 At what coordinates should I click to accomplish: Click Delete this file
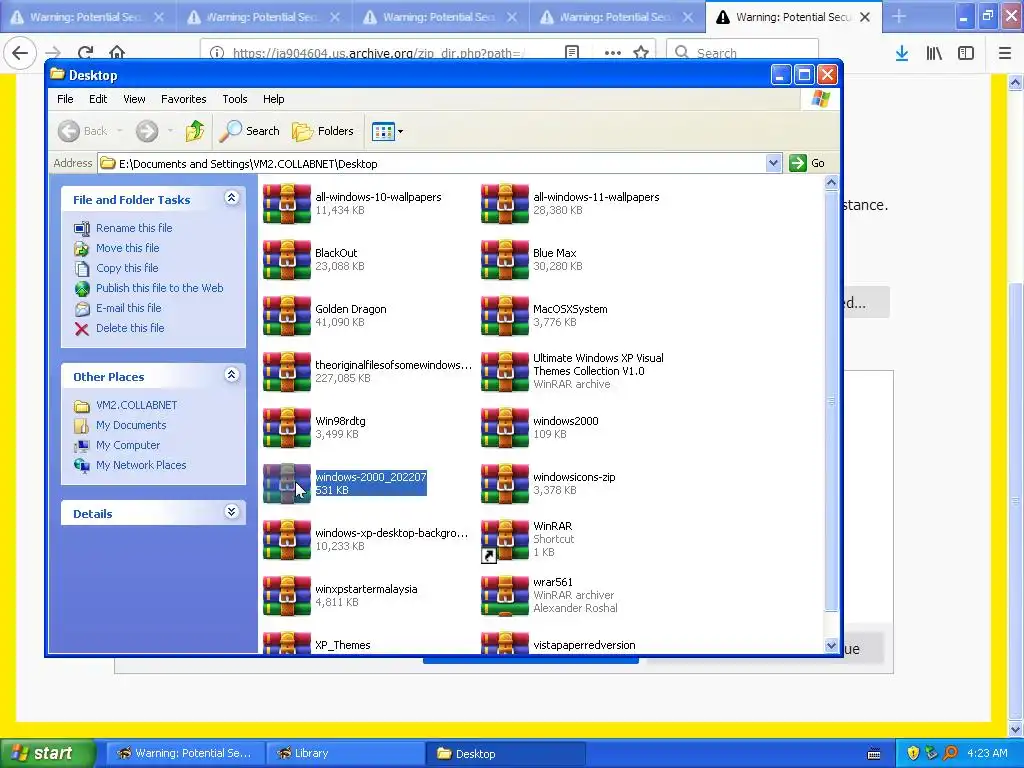click(130, 328)
